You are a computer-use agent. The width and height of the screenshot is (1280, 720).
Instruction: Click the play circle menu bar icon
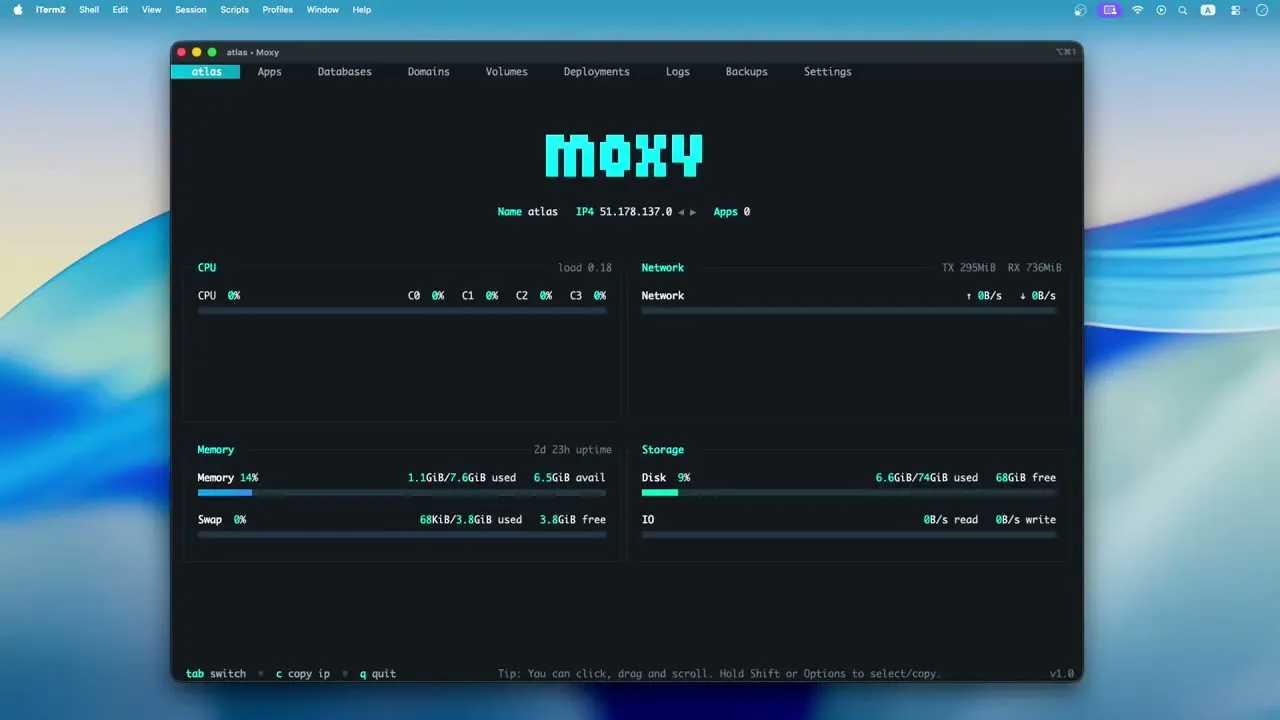(1161, 10)
